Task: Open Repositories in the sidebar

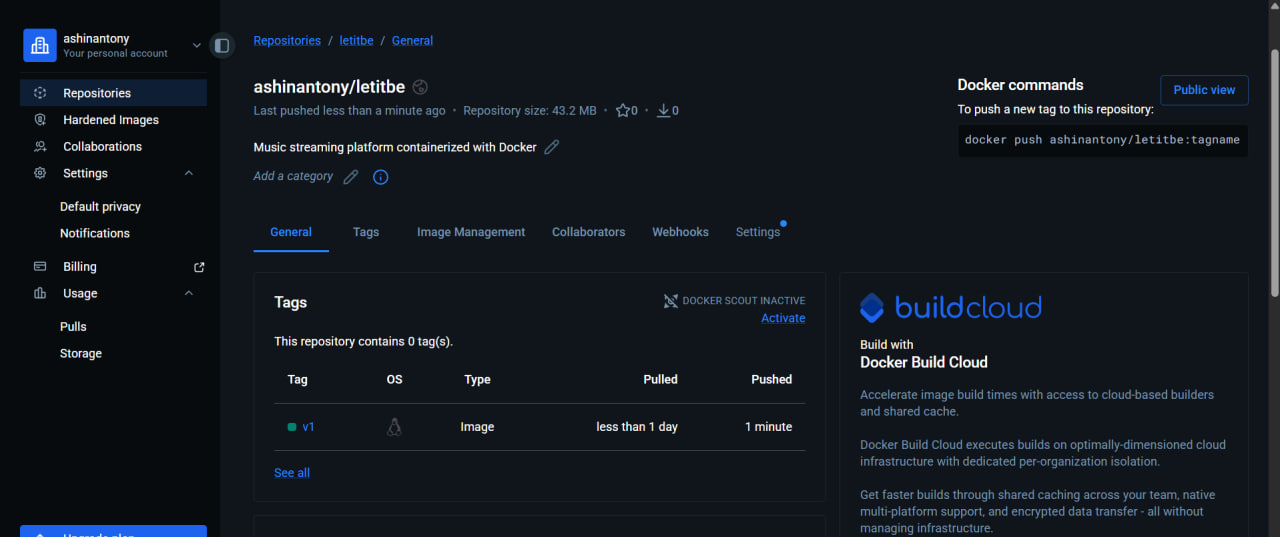Action: (x=113, y=93)
